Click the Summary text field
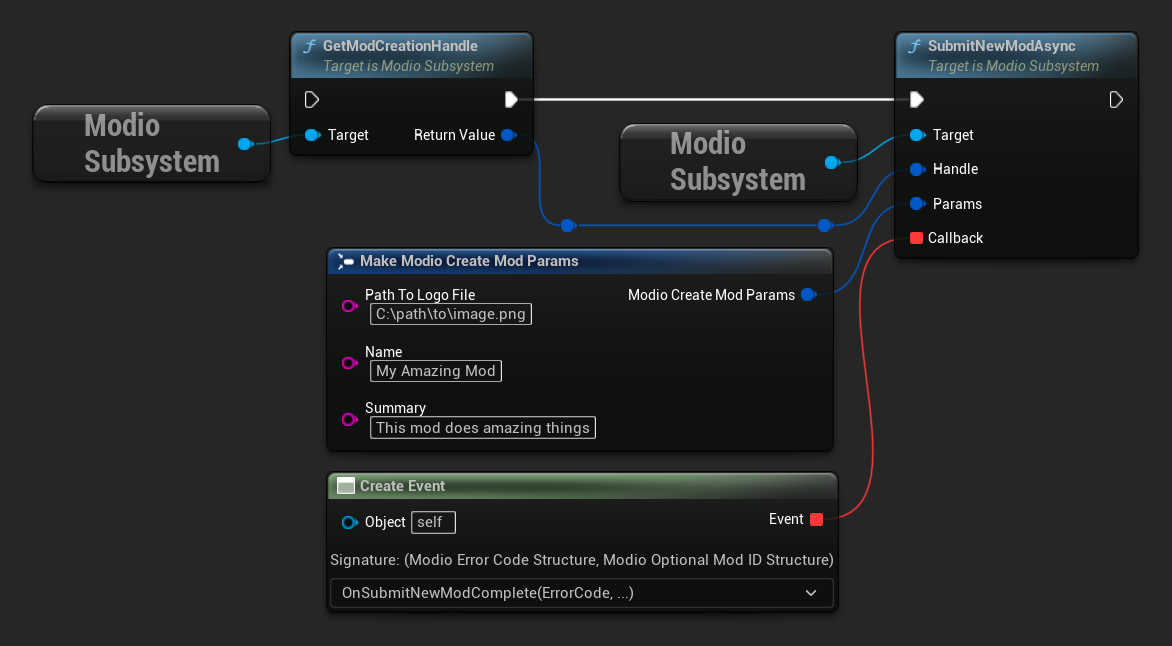The height and width of the screenshot is (646, 1172). click(x=483, y=428)
